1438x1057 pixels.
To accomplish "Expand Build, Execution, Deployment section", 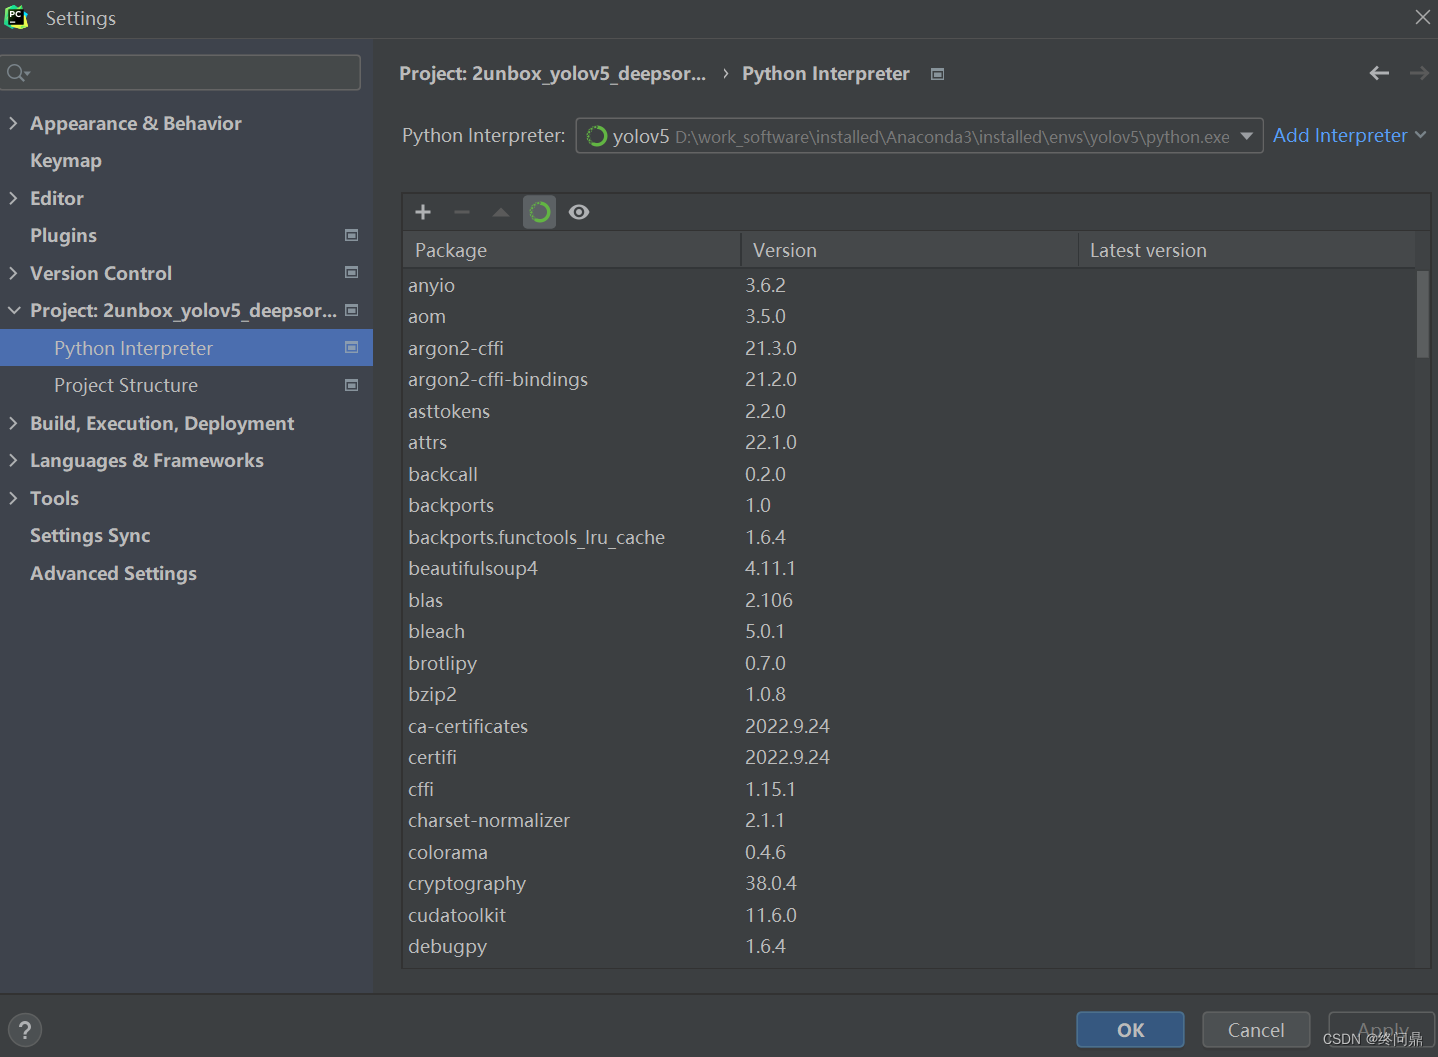I will [13, 423].
